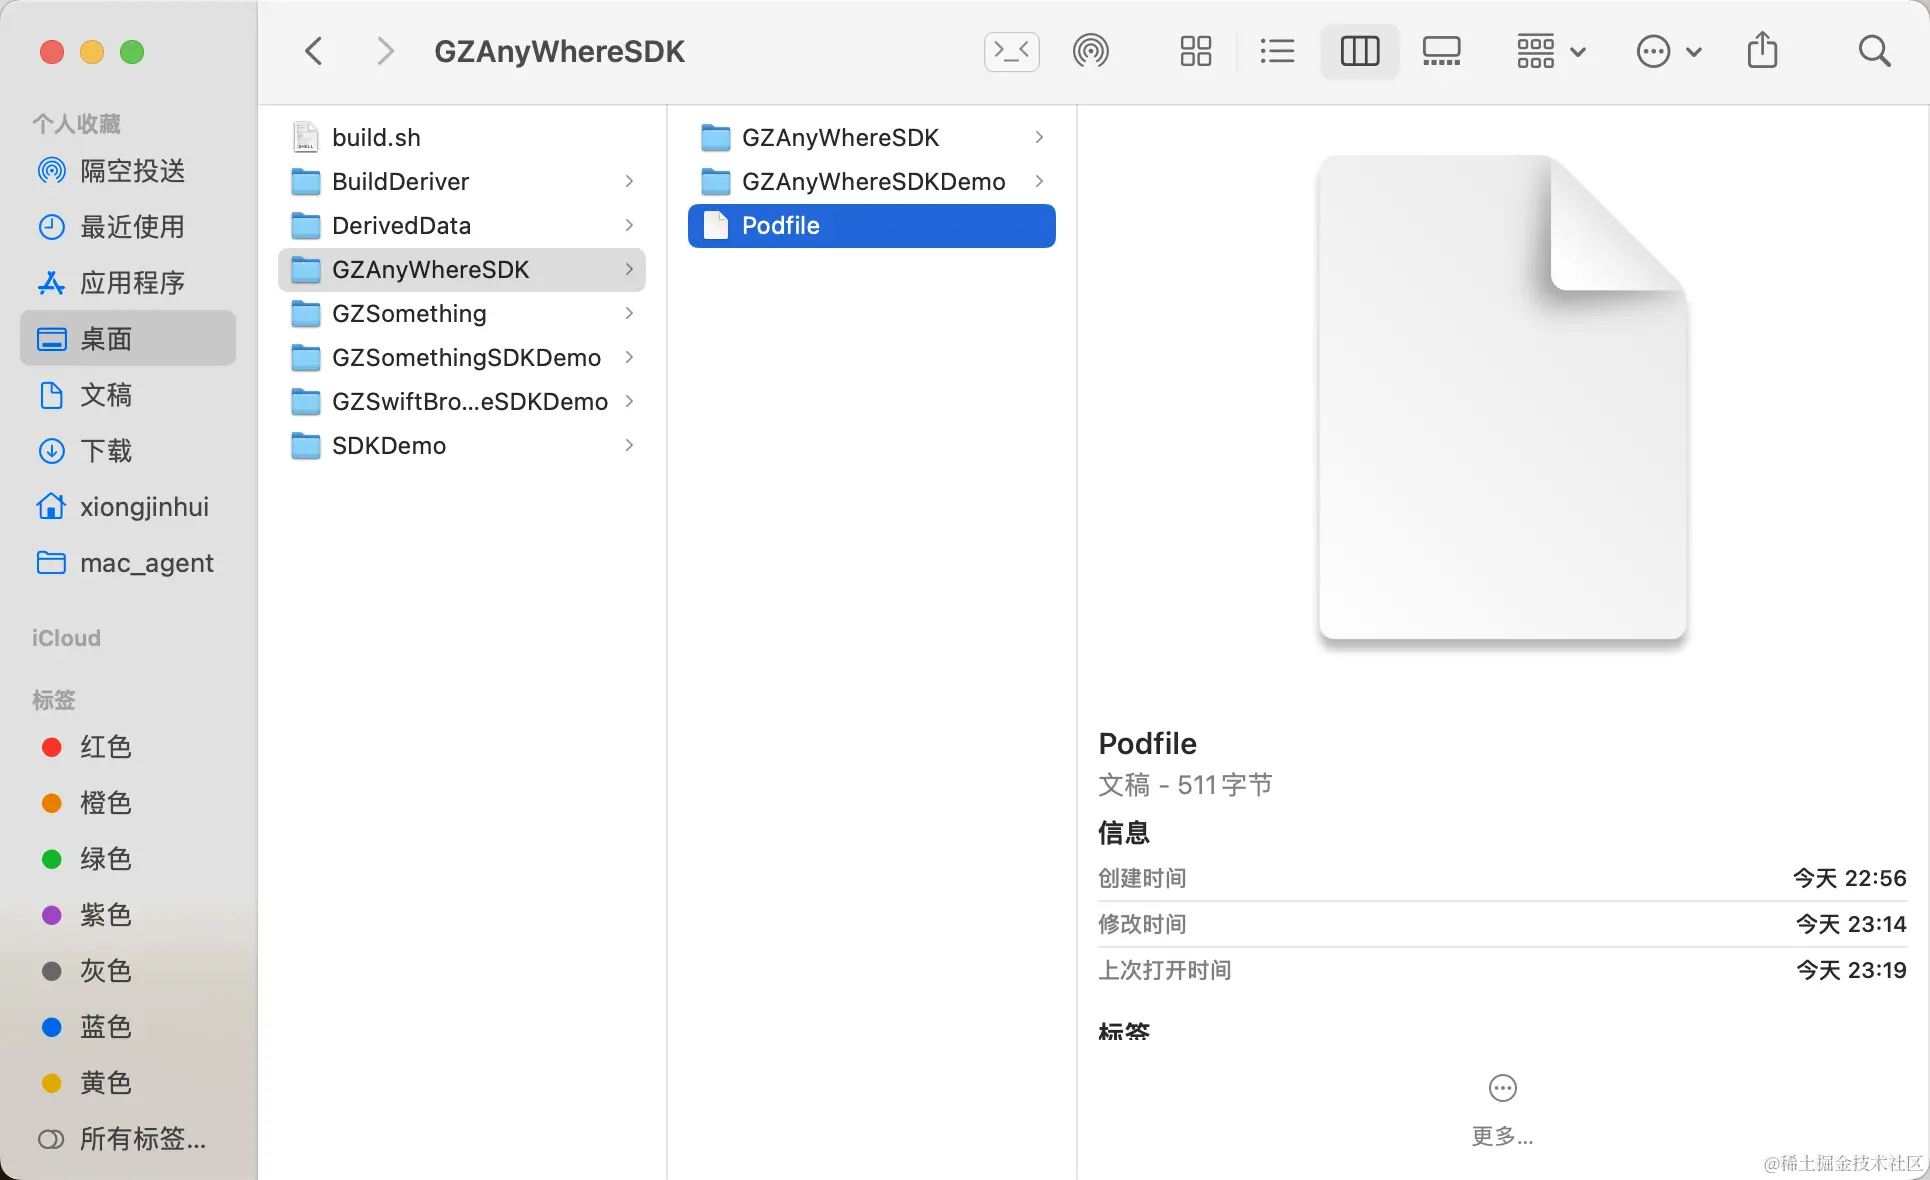Click the large Podfile preview thumbnail
Screen dimensions: 1930x1180
click(1502, 398)
